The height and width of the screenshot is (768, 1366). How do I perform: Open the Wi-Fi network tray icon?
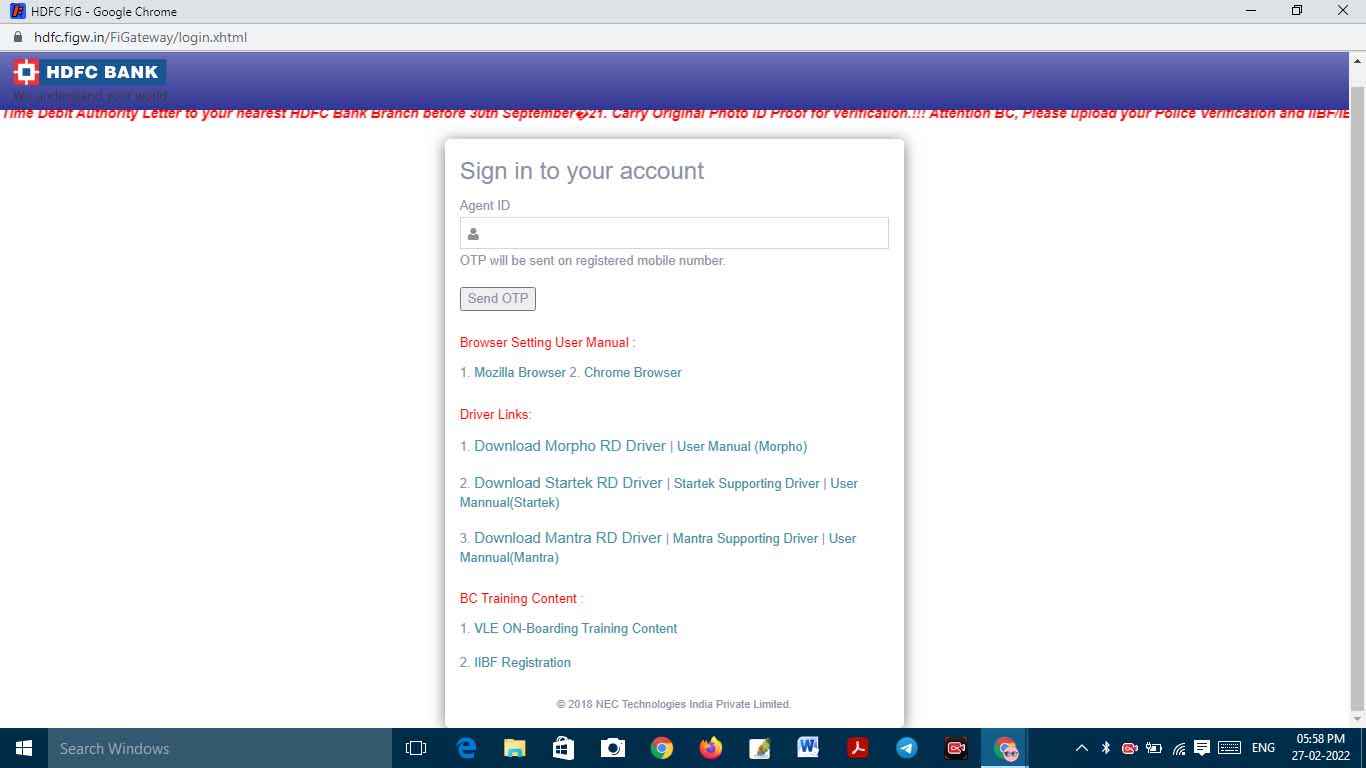pyautogui.click(x=1179, y=748)
